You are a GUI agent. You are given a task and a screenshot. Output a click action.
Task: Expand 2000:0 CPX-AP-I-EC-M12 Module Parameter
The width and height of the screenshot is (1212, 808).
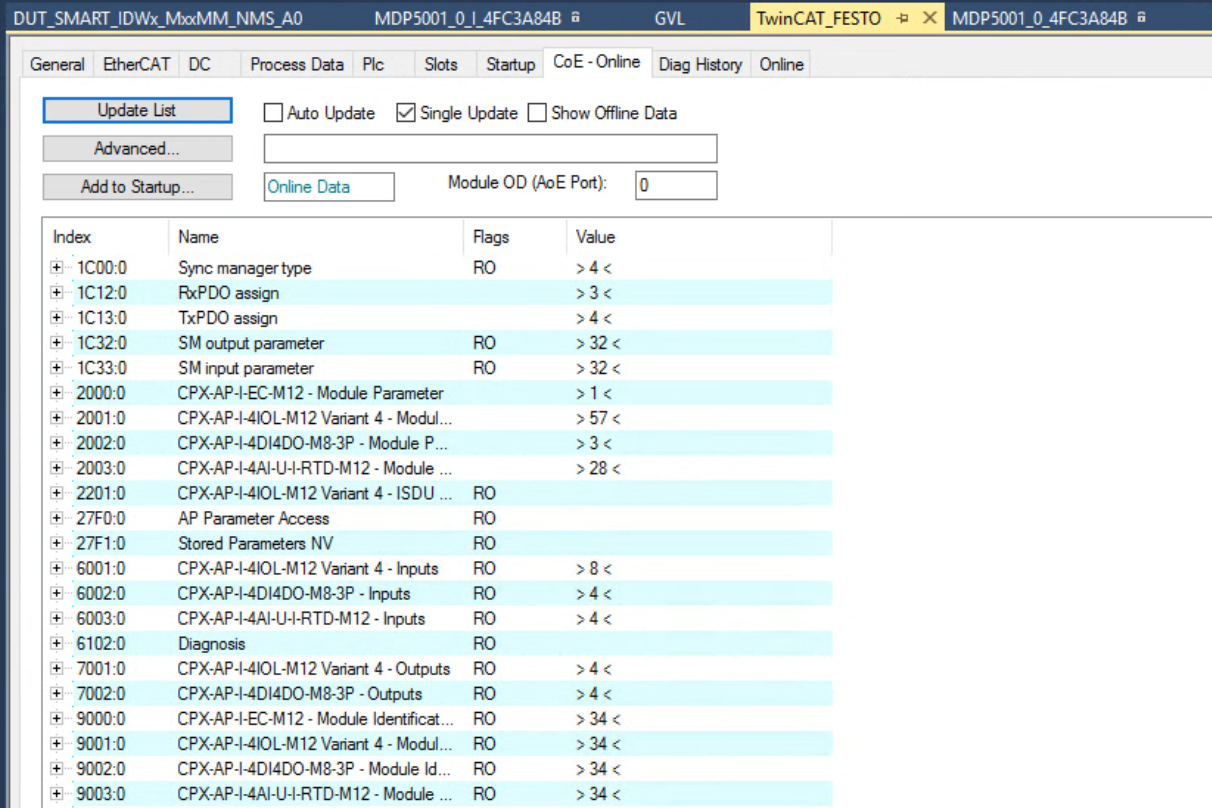point(57,393)
